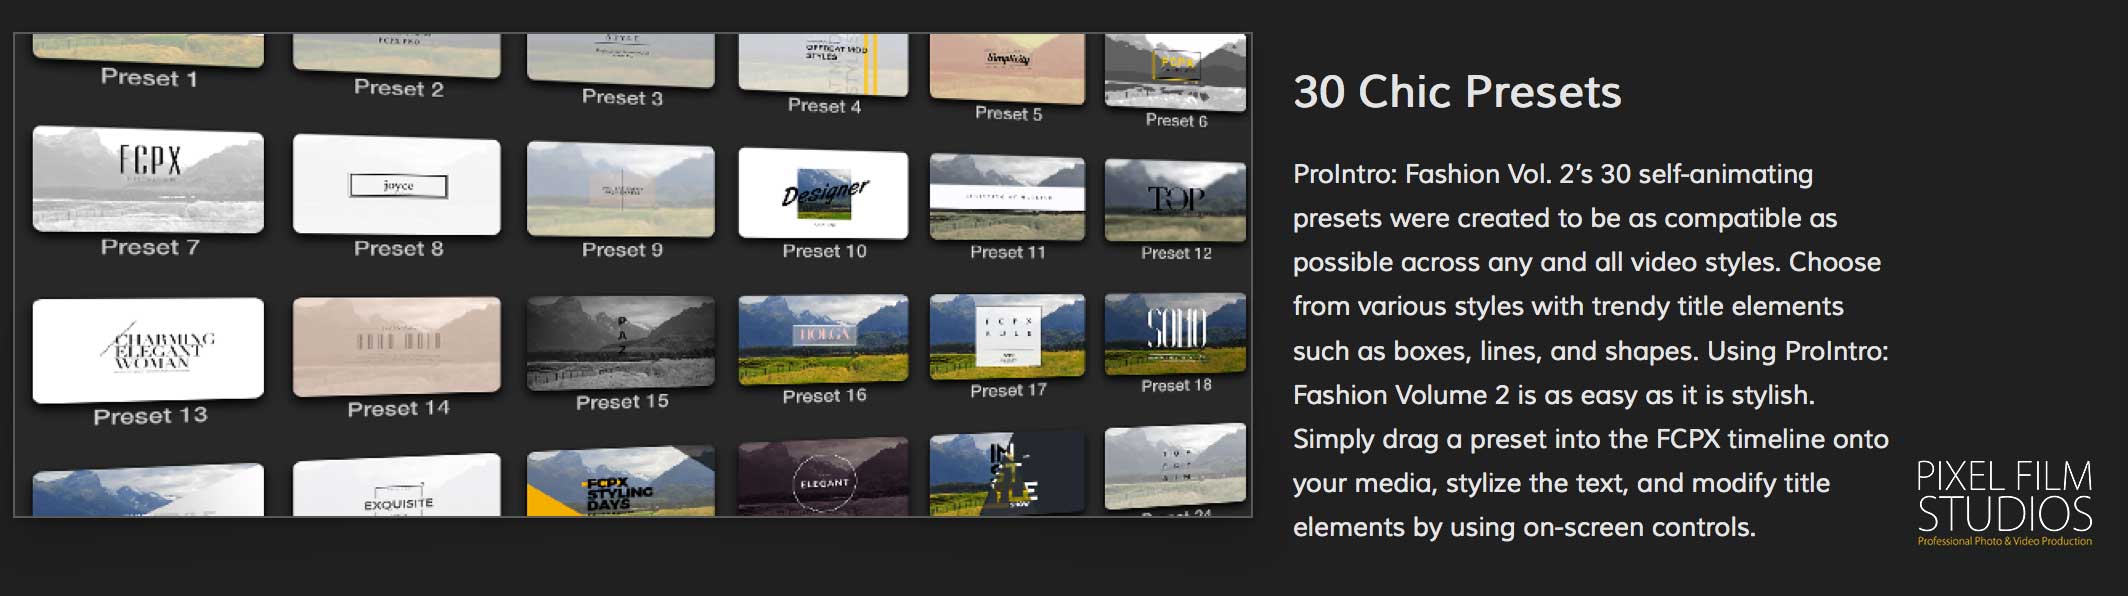
Task: Select the Preset 15 black-and-white thumbnail
Action: [x=621, y=342]
